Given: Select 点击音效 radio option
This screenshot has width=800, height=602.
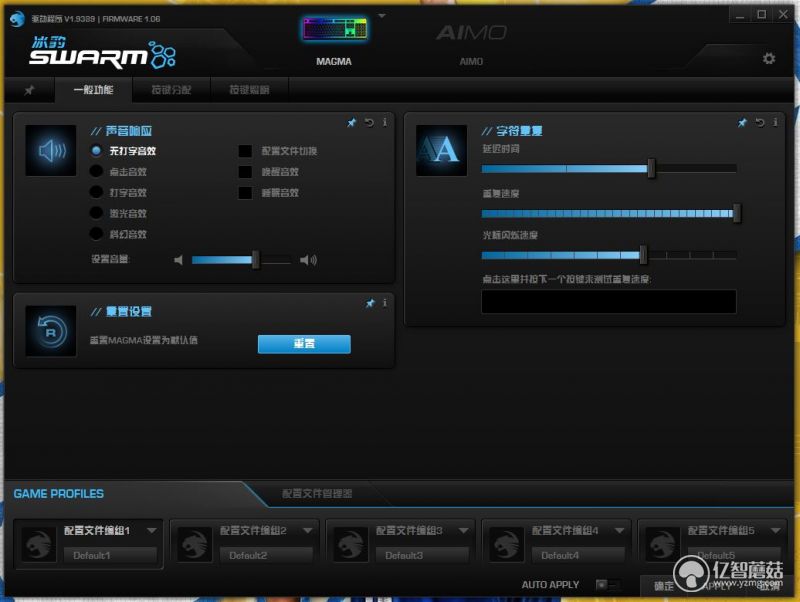Looking at the screenshot, I should click(96, 171).
